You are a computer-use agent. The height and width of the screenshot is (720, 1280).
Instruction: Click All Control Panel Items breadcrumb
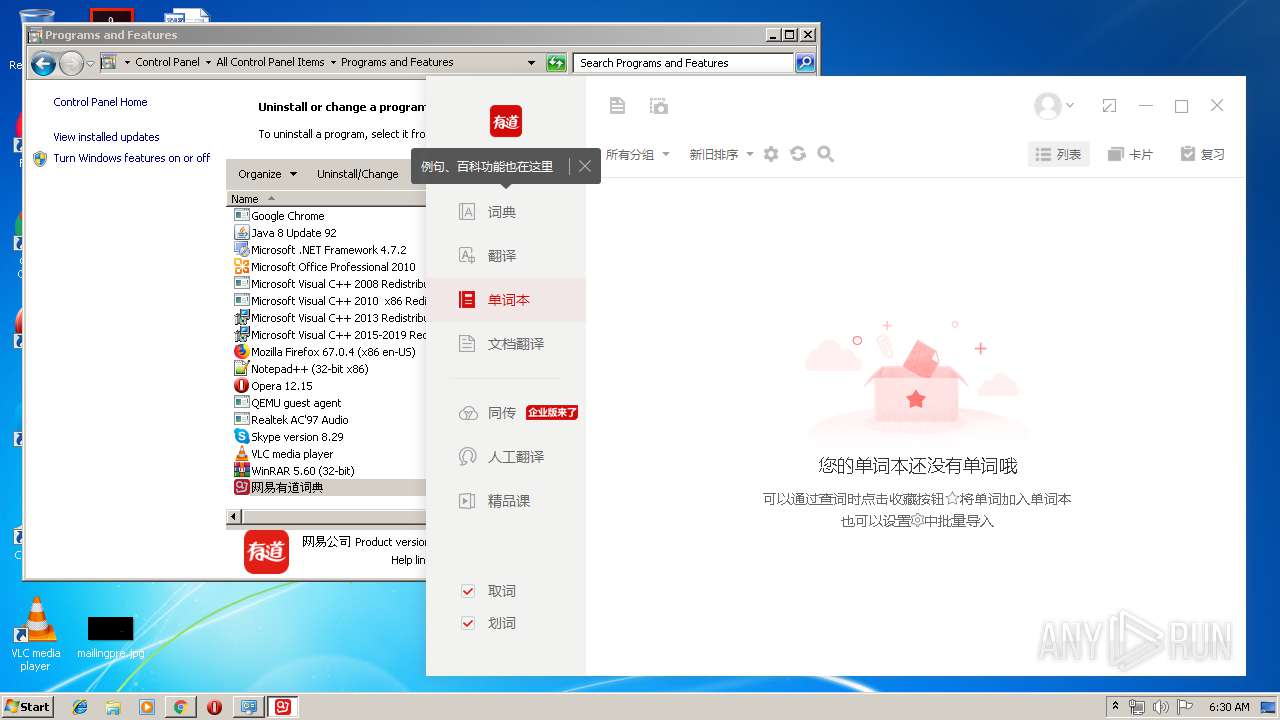point(270,62)
